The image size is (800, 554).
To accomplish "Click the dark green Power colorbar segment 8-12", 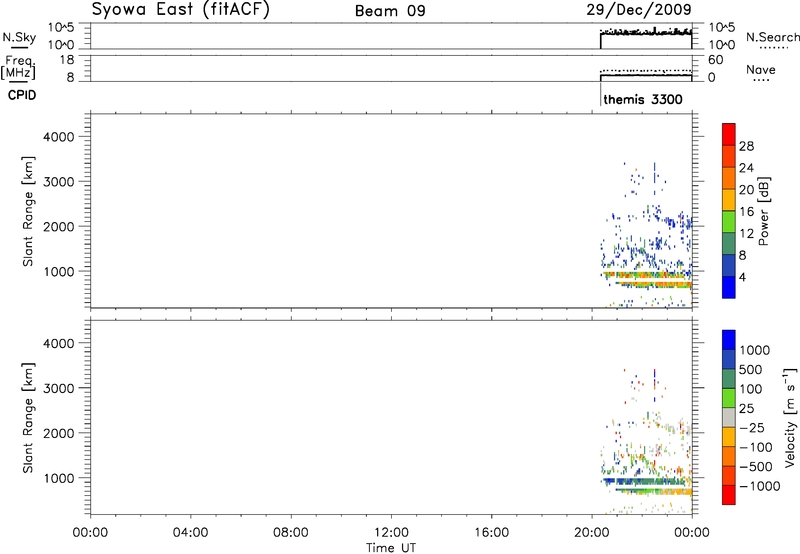I will click(729, 243).
